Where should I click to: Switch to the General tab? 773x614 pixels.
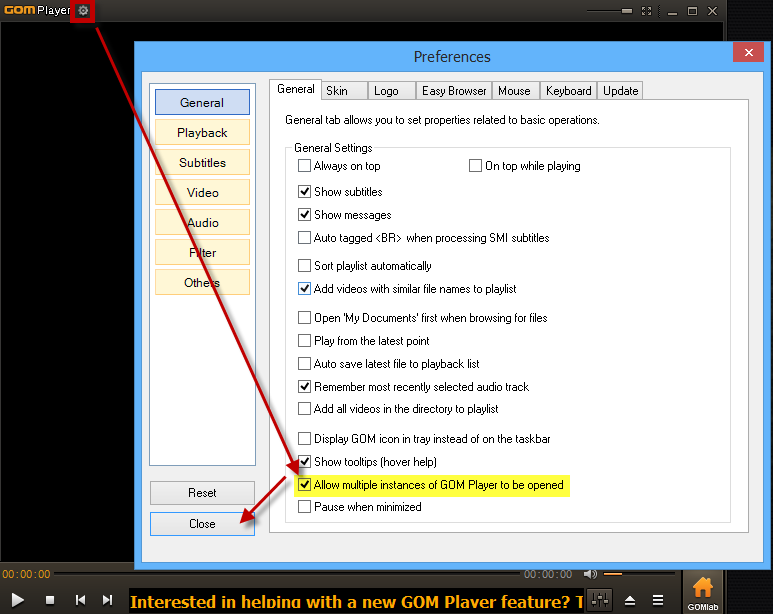(295, 89)
